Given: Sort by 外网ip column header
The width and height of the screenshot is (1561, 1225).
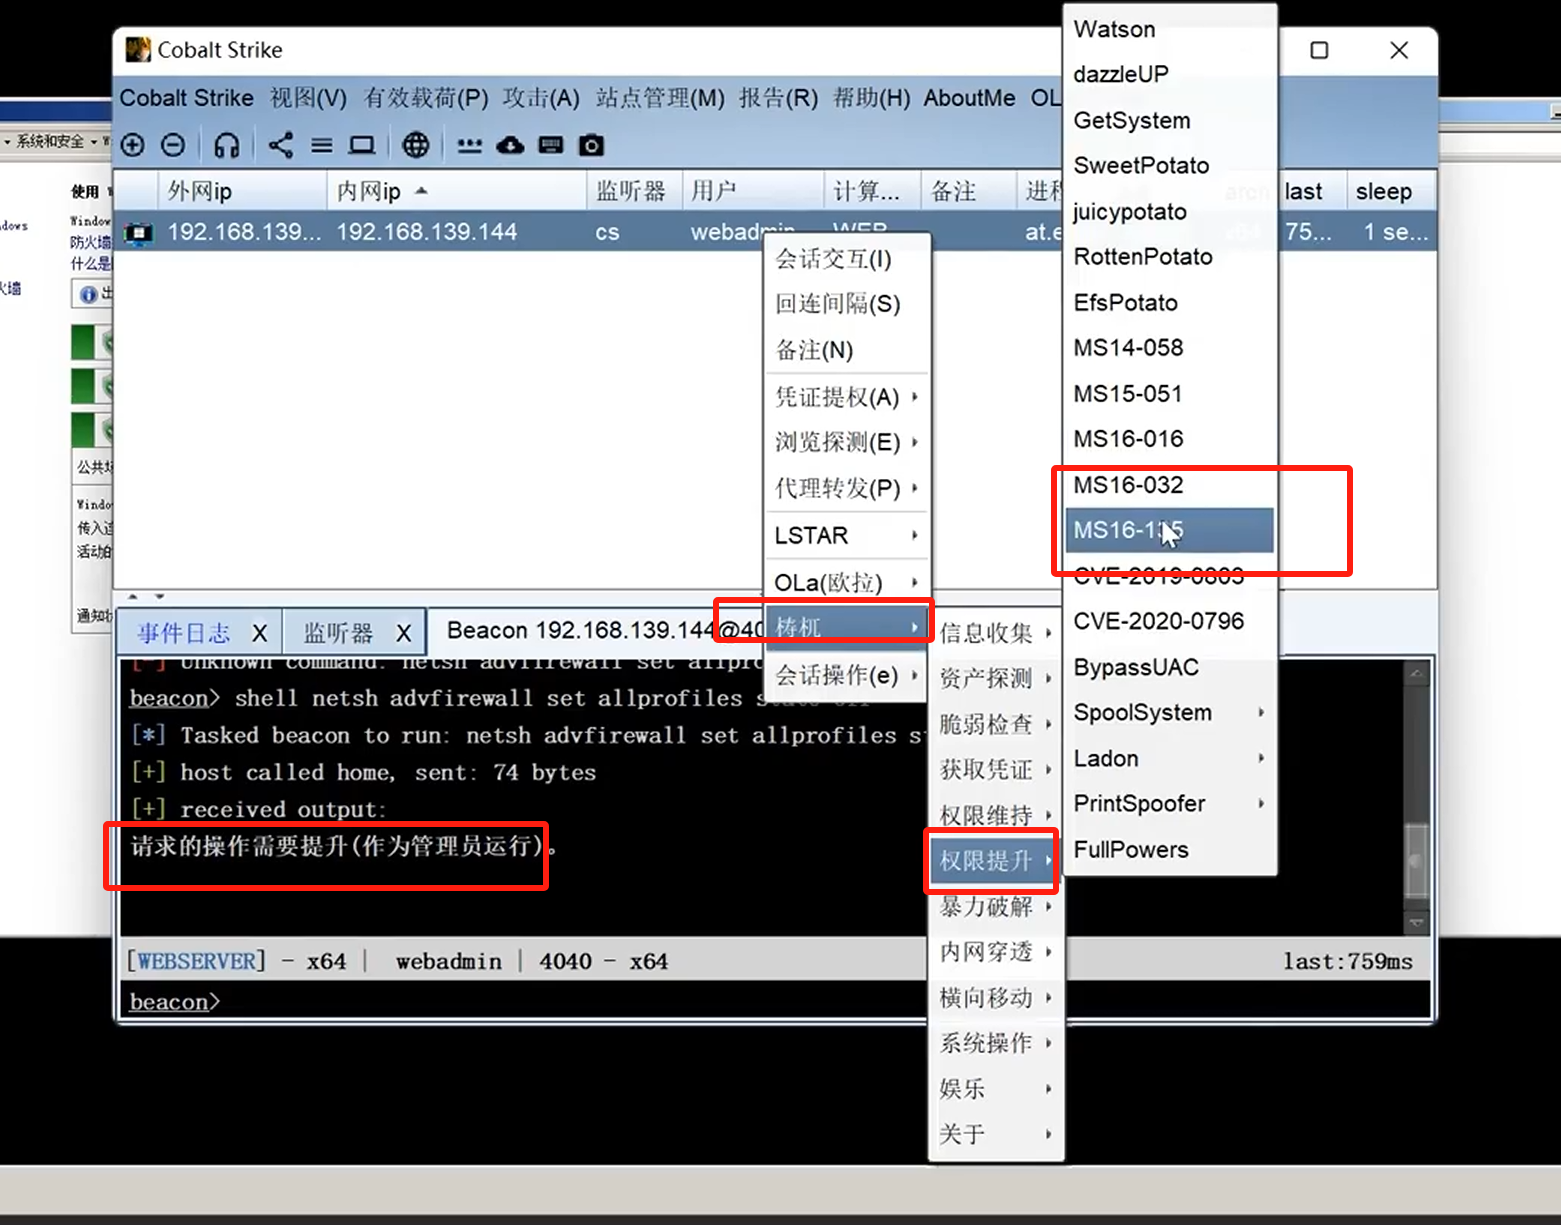Looking at the screenshot, I should [x=242, y=191].
